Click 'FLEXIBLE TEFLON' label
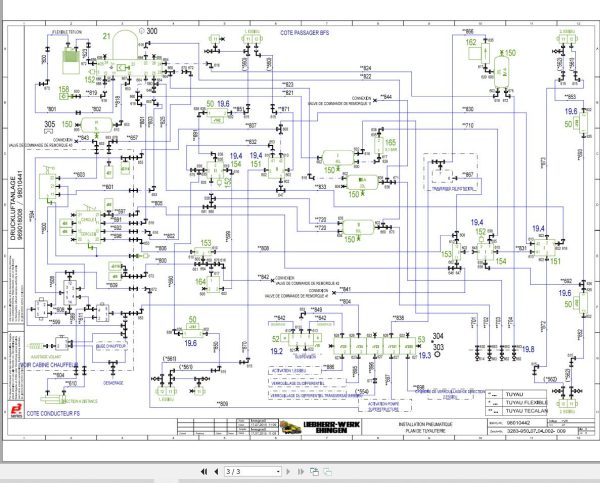Viewport: 600px width, 483px height. (x=67, y=32)
